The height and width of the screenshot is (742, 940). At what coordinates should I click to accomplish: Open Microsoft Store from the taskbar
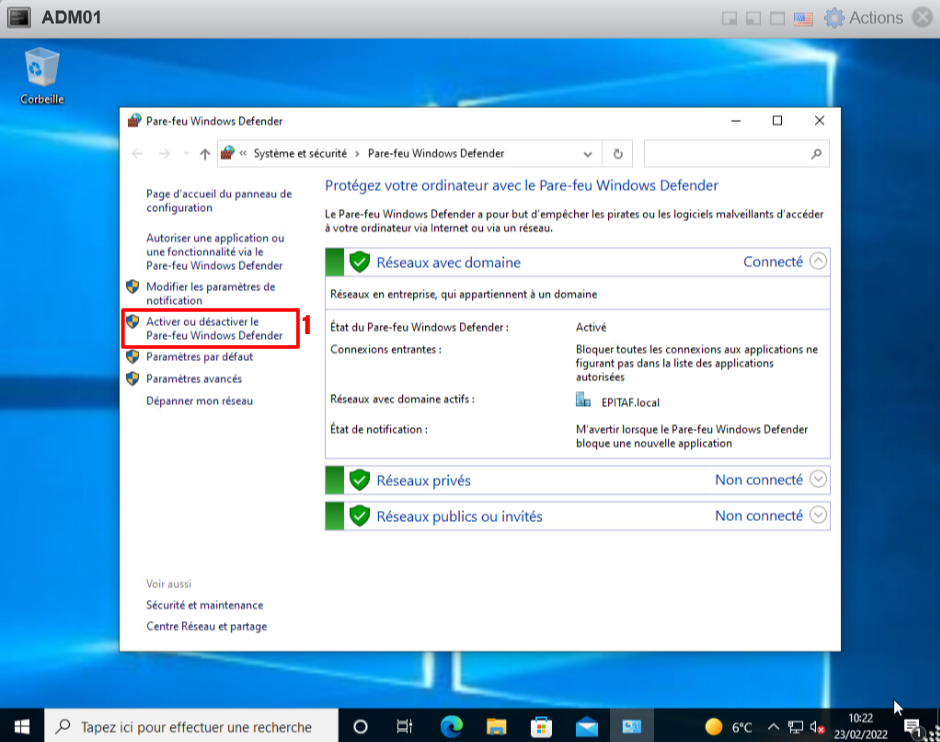pyautogui.click(x=541, y=726)
